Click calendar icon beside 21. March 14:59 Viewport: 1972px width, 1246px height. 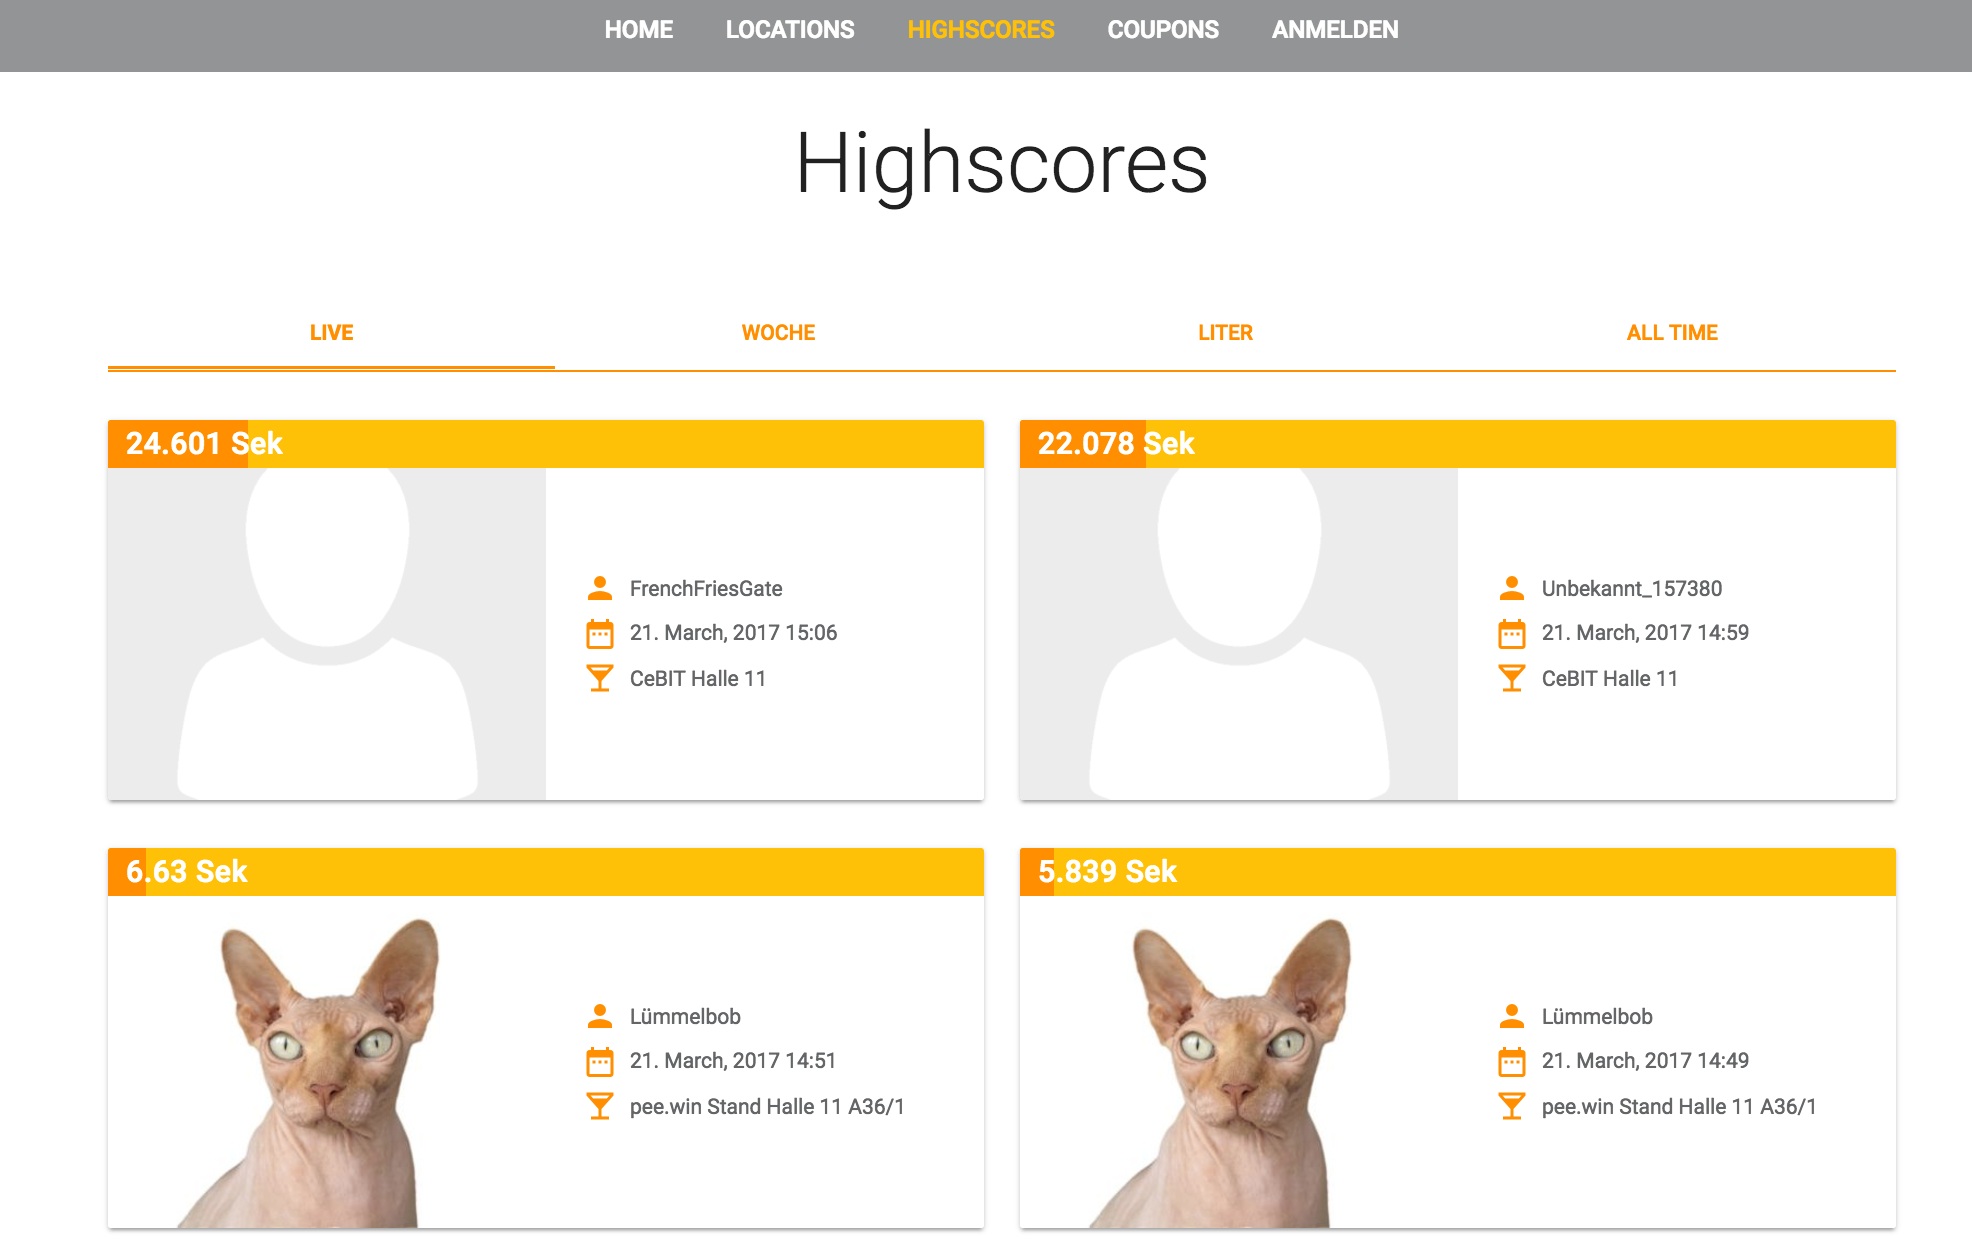pos(1512,634)
